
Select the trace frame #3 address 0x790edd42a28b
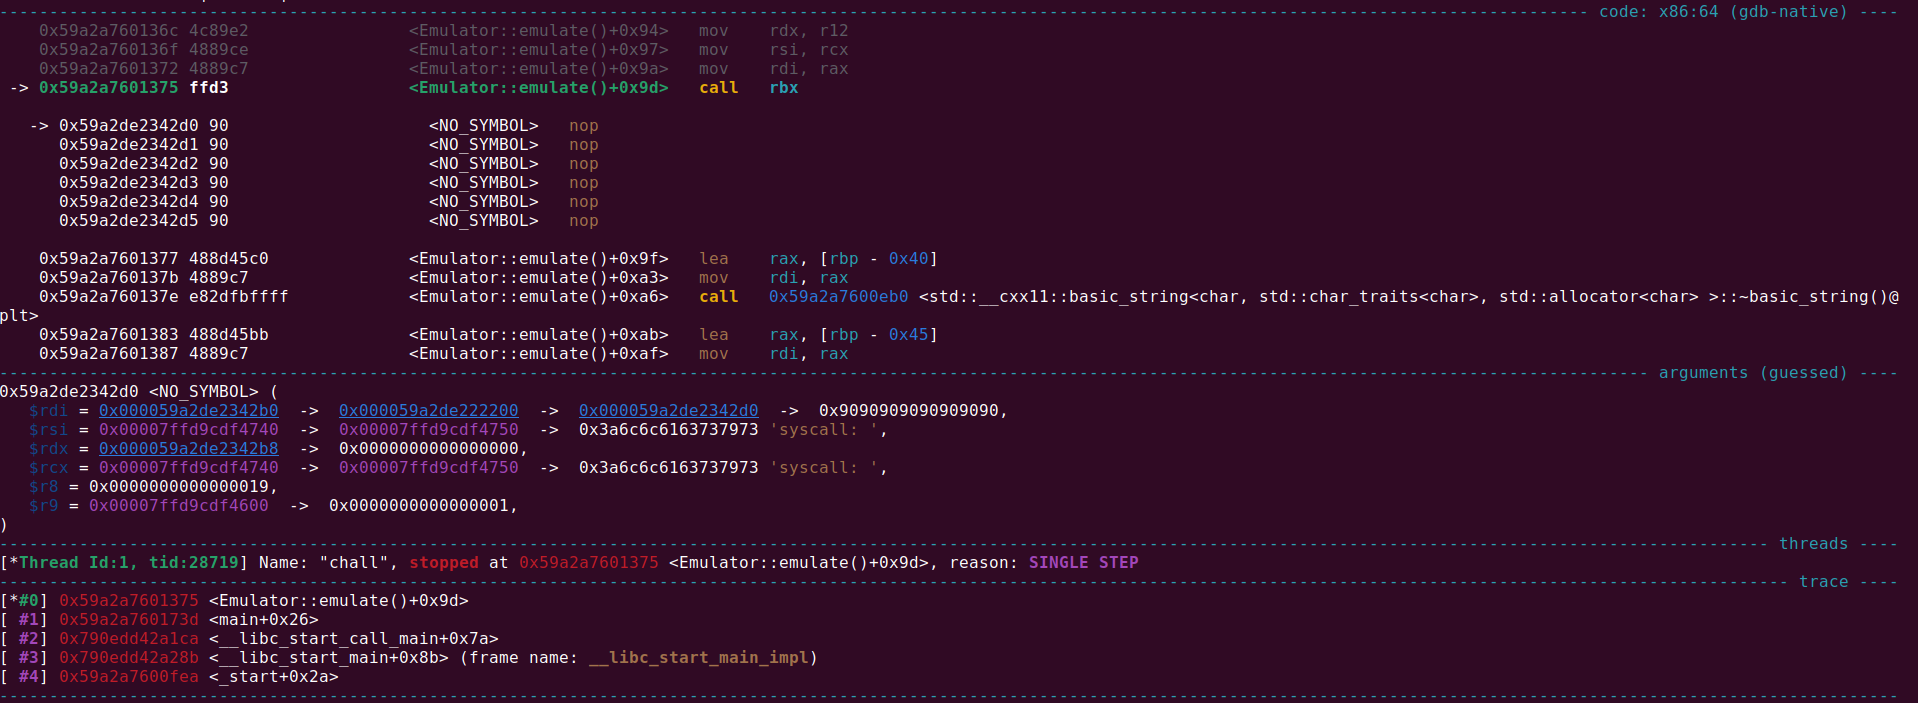(x=129, y=658)
